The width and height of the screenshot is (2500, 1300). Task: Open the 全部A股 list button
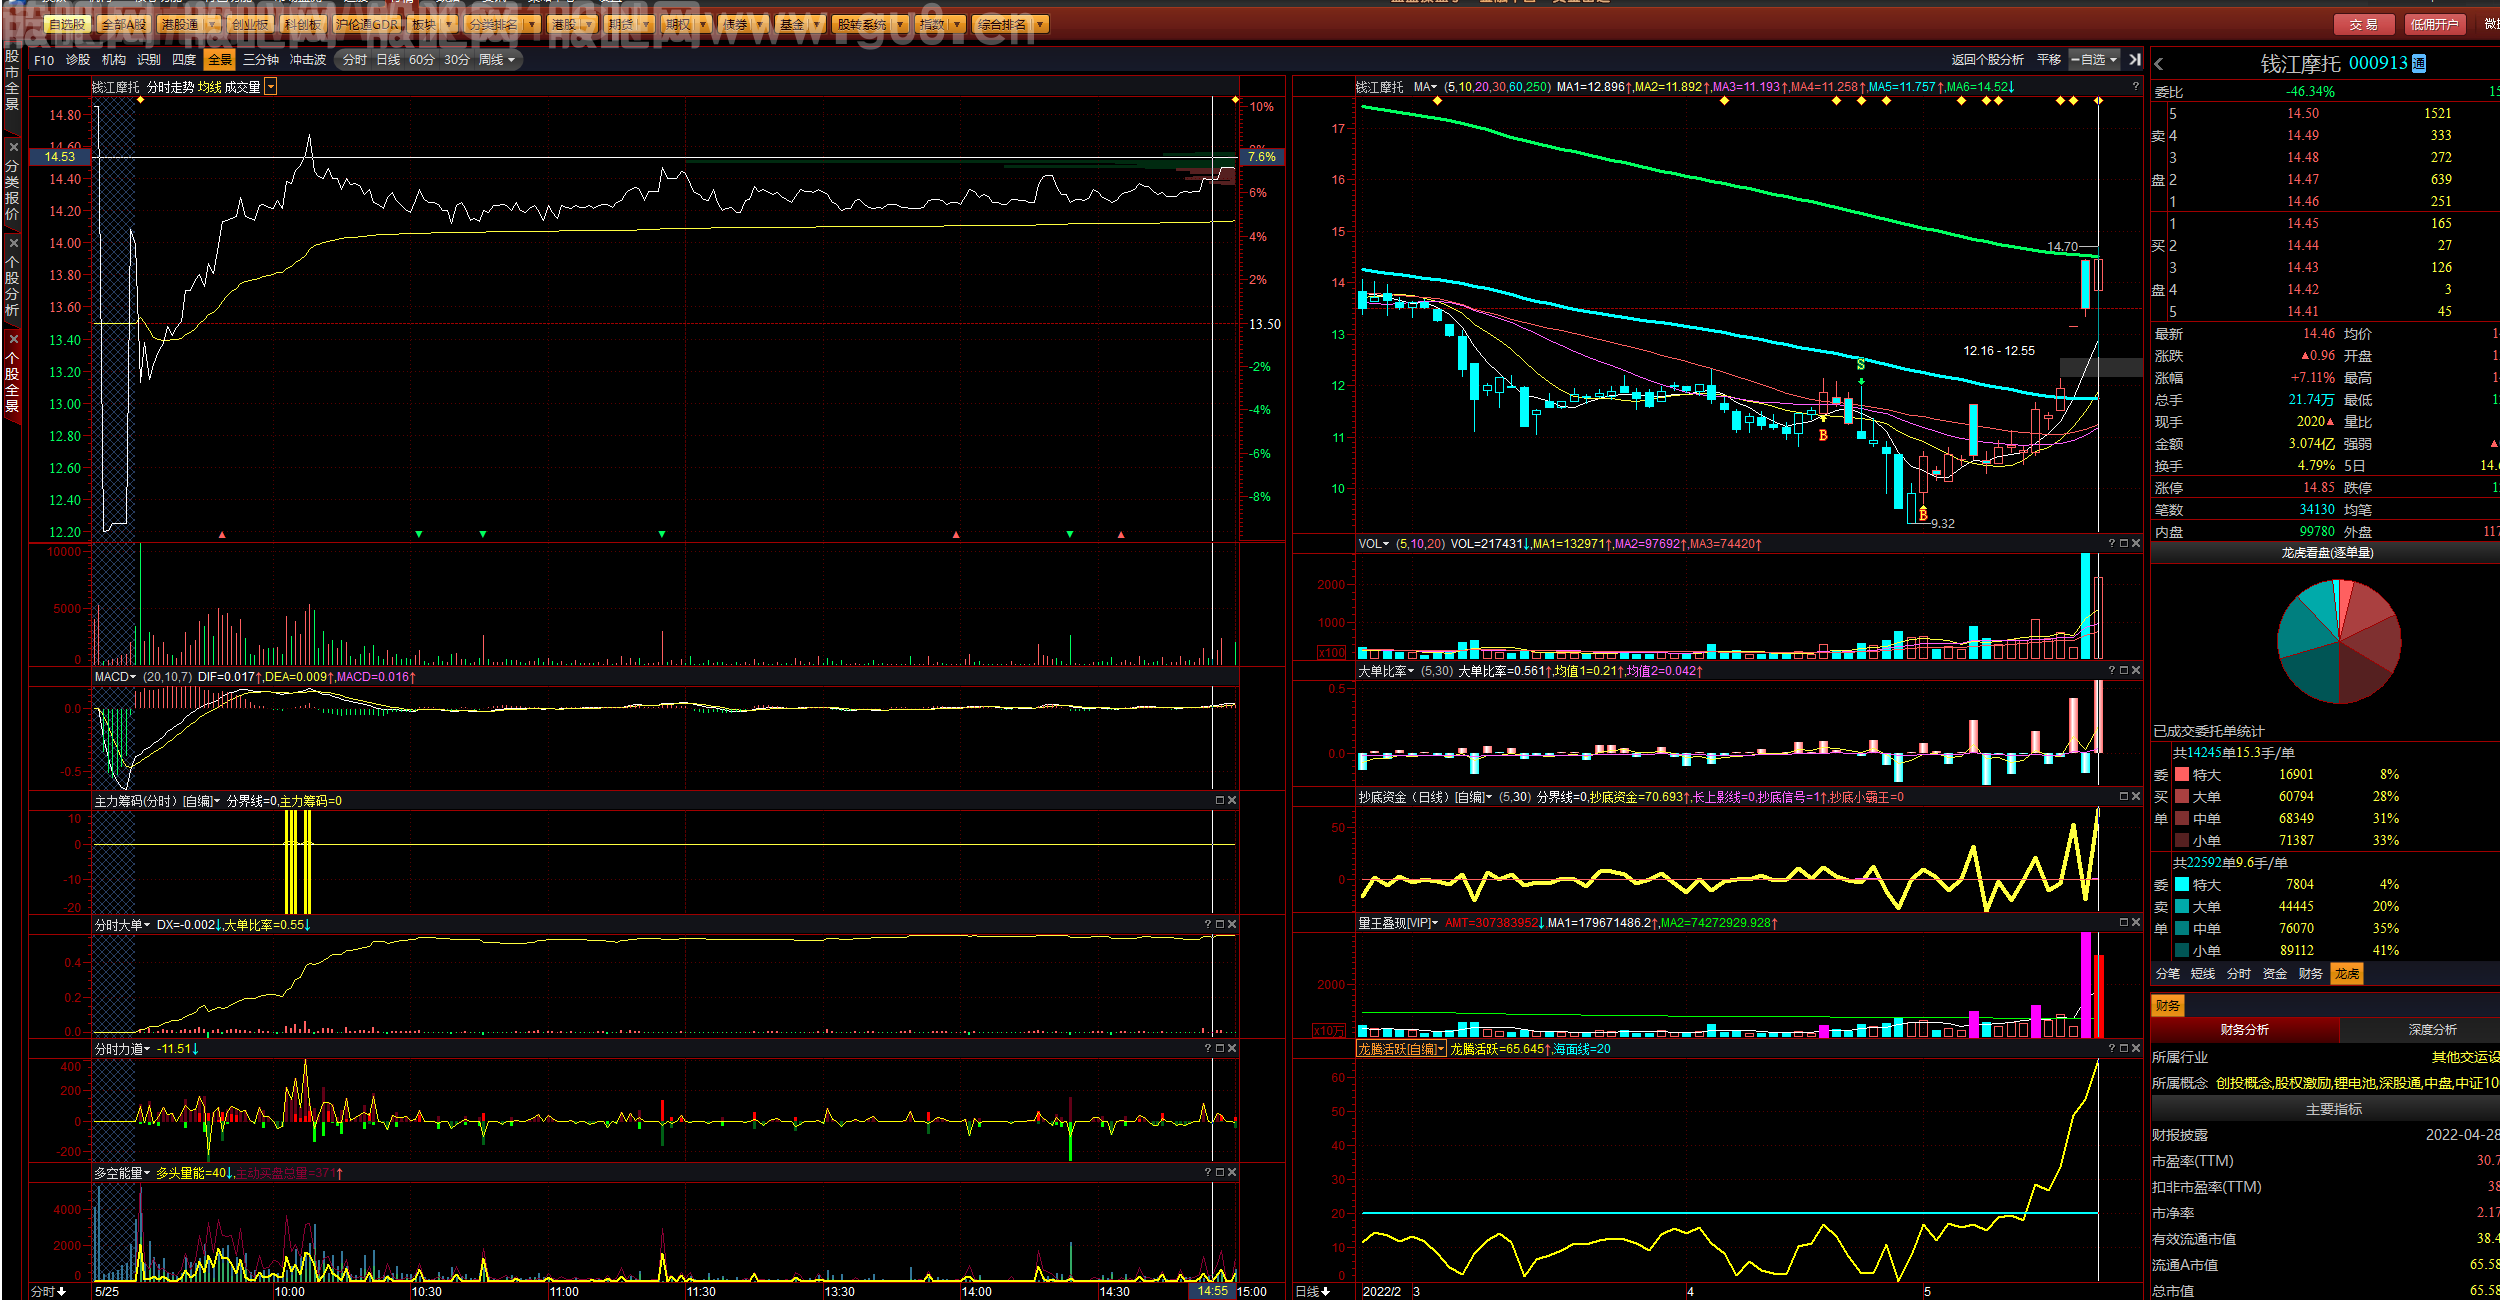123,24
